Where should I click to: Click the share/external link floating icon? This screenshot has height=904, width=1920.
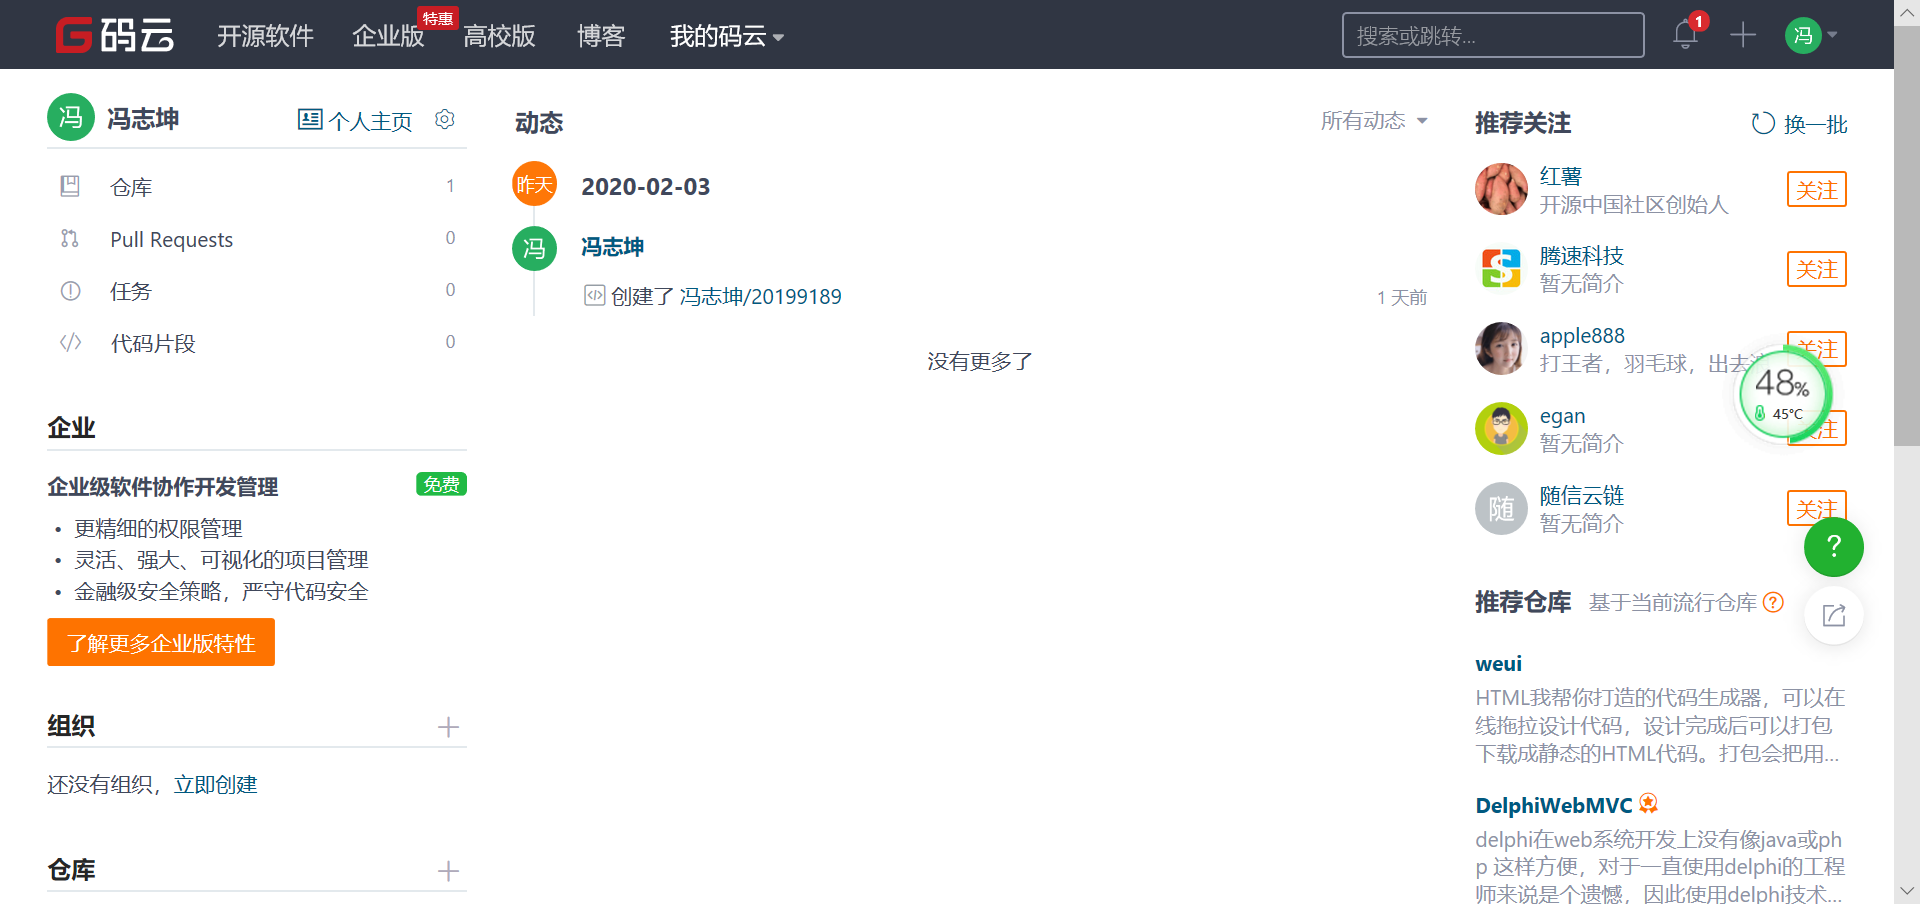point(1834,615)
